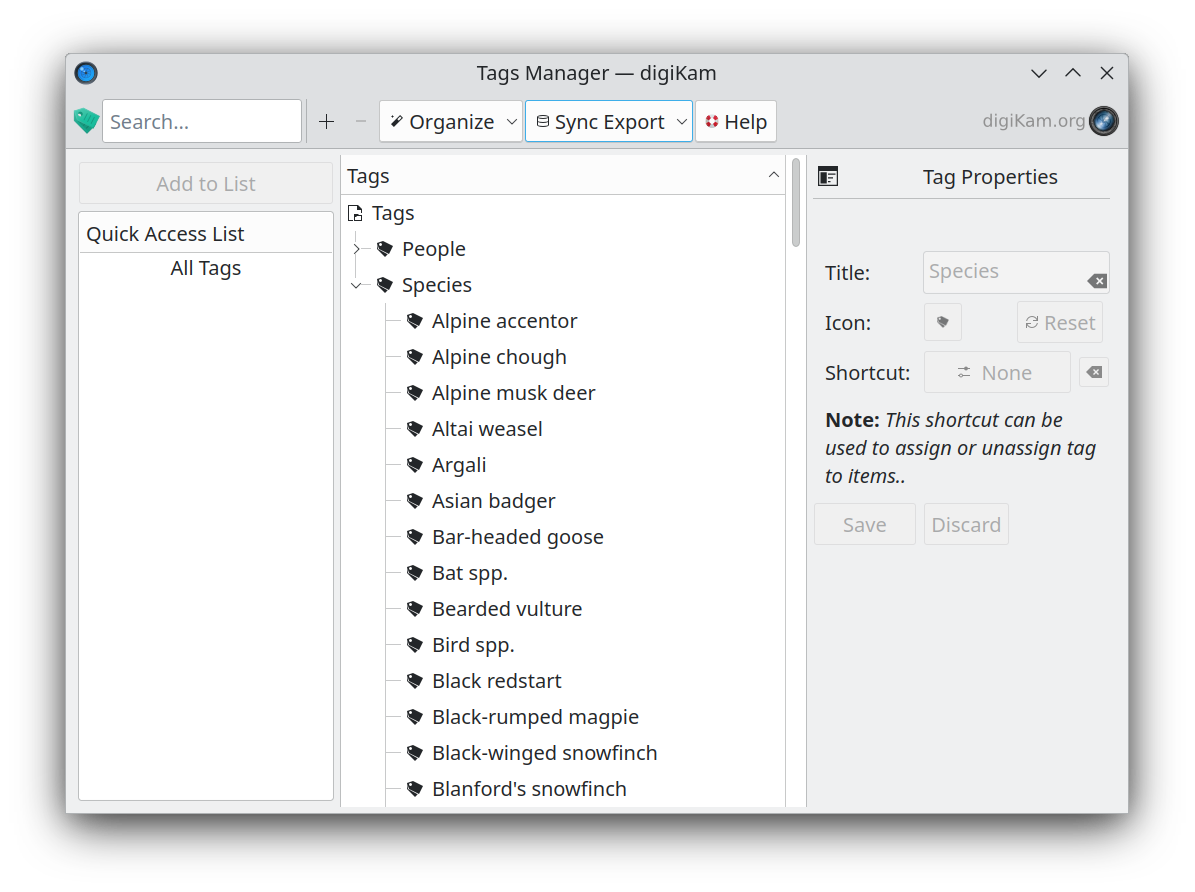
Task: Click the digiKam logo in the toolbar
Action: (1104, 121)
